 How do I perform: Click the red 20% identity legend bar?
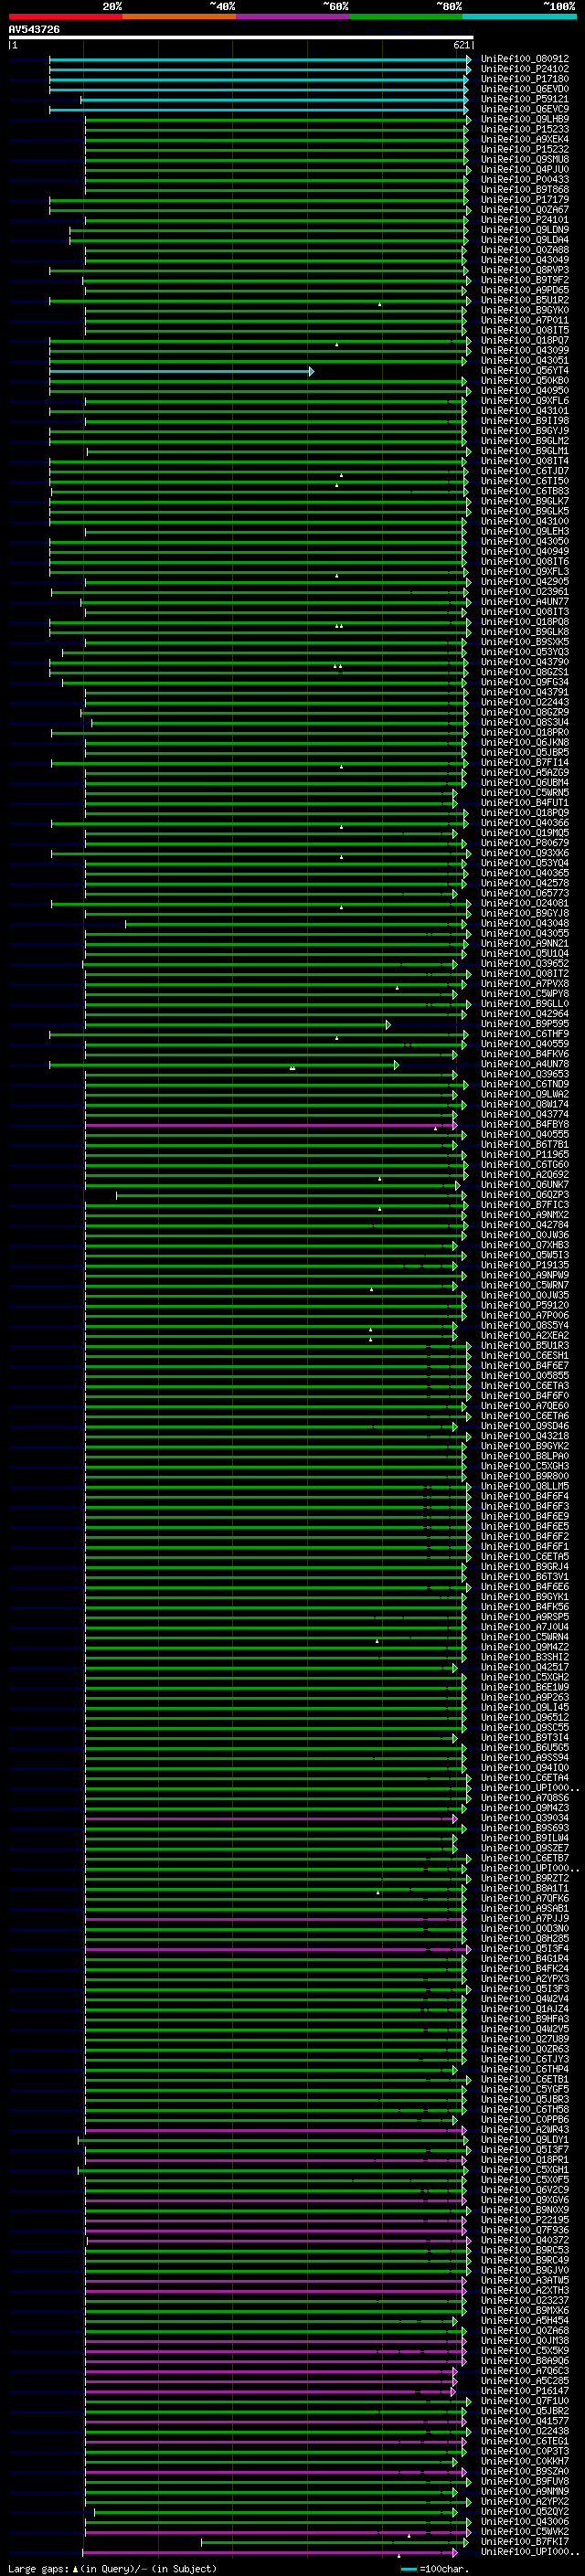tap(65, 16)
